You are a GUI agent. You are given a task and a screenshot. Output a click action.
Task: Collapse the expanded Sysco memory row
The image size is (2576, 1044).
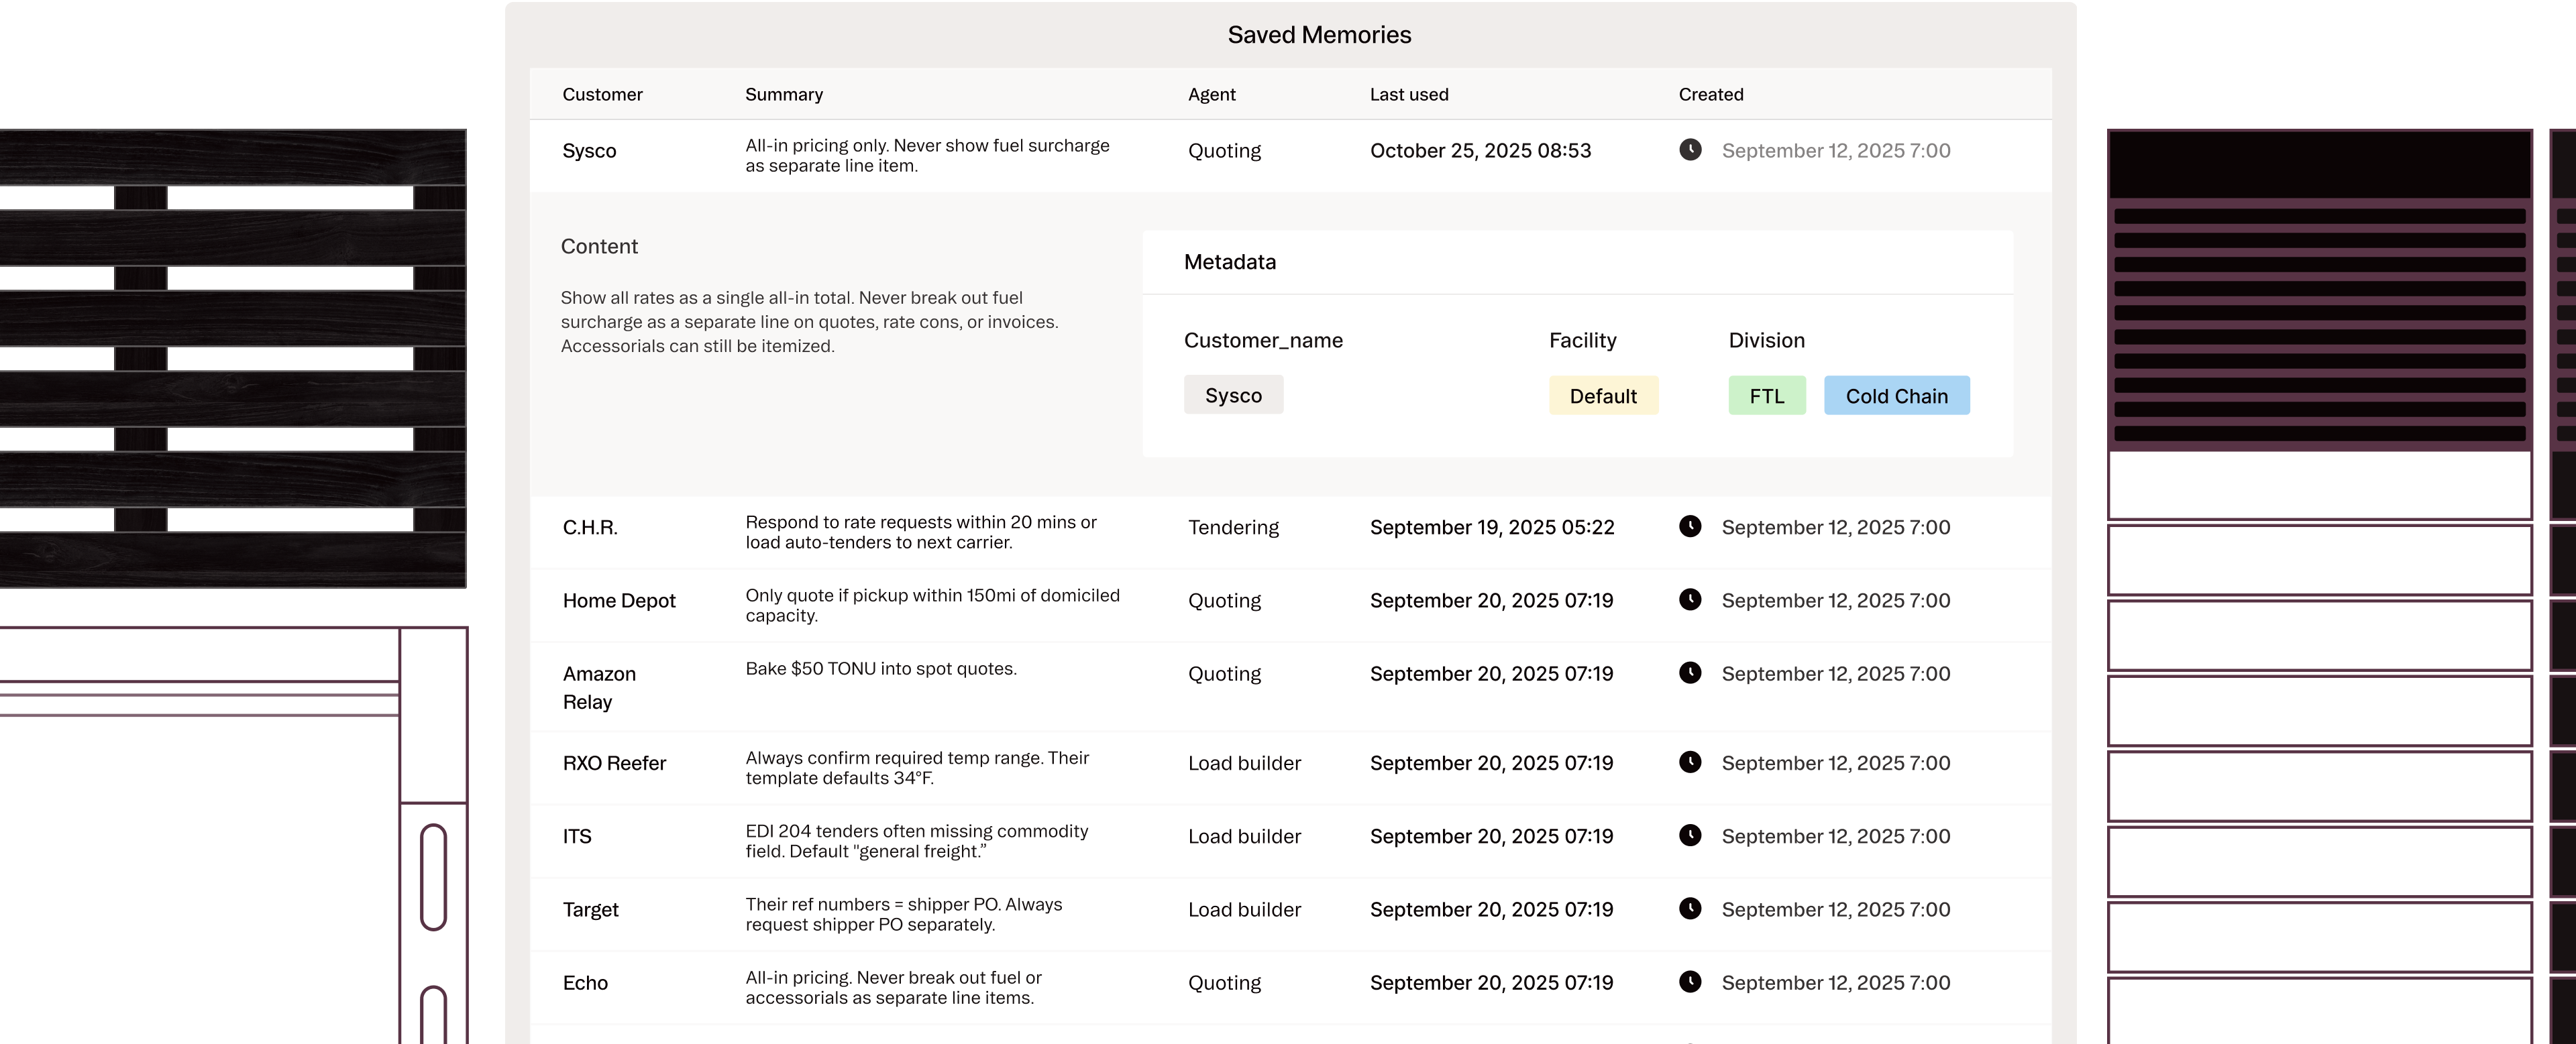[590, 151]
